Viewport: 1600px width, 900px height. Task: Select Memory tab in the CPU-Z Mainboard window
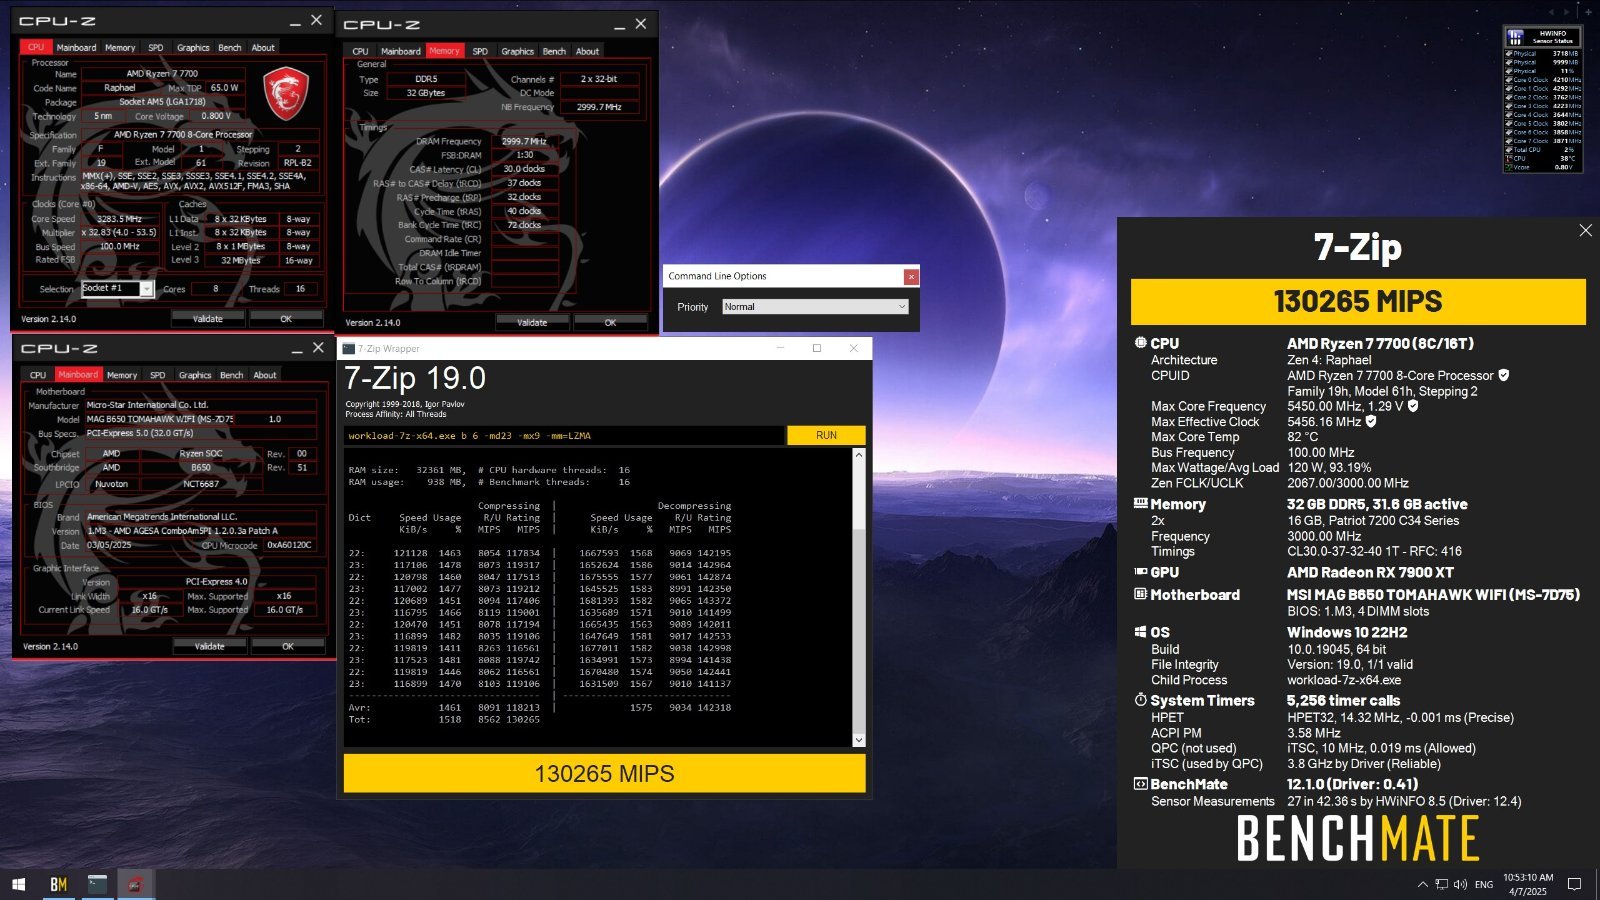(122, 375)
